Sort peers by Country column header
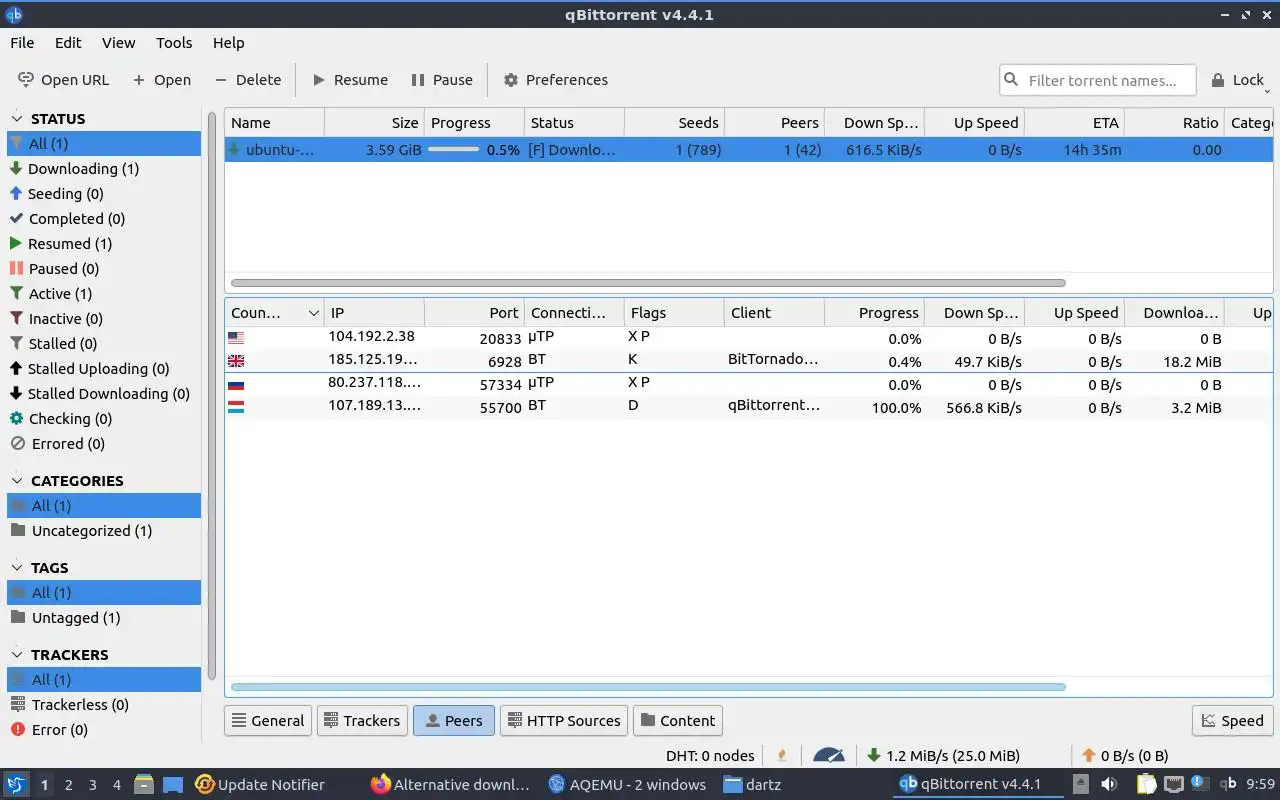 274,313
